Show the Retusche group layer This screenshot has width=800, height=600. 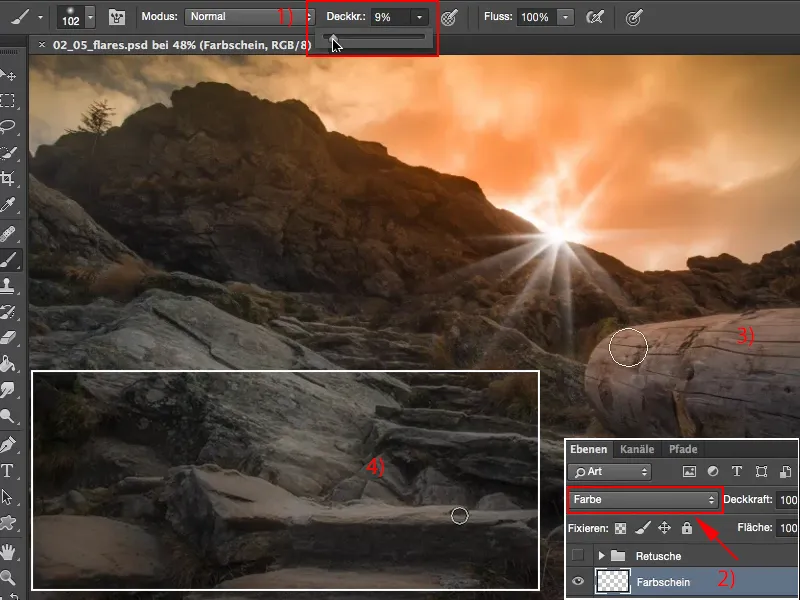pos(579,556)
